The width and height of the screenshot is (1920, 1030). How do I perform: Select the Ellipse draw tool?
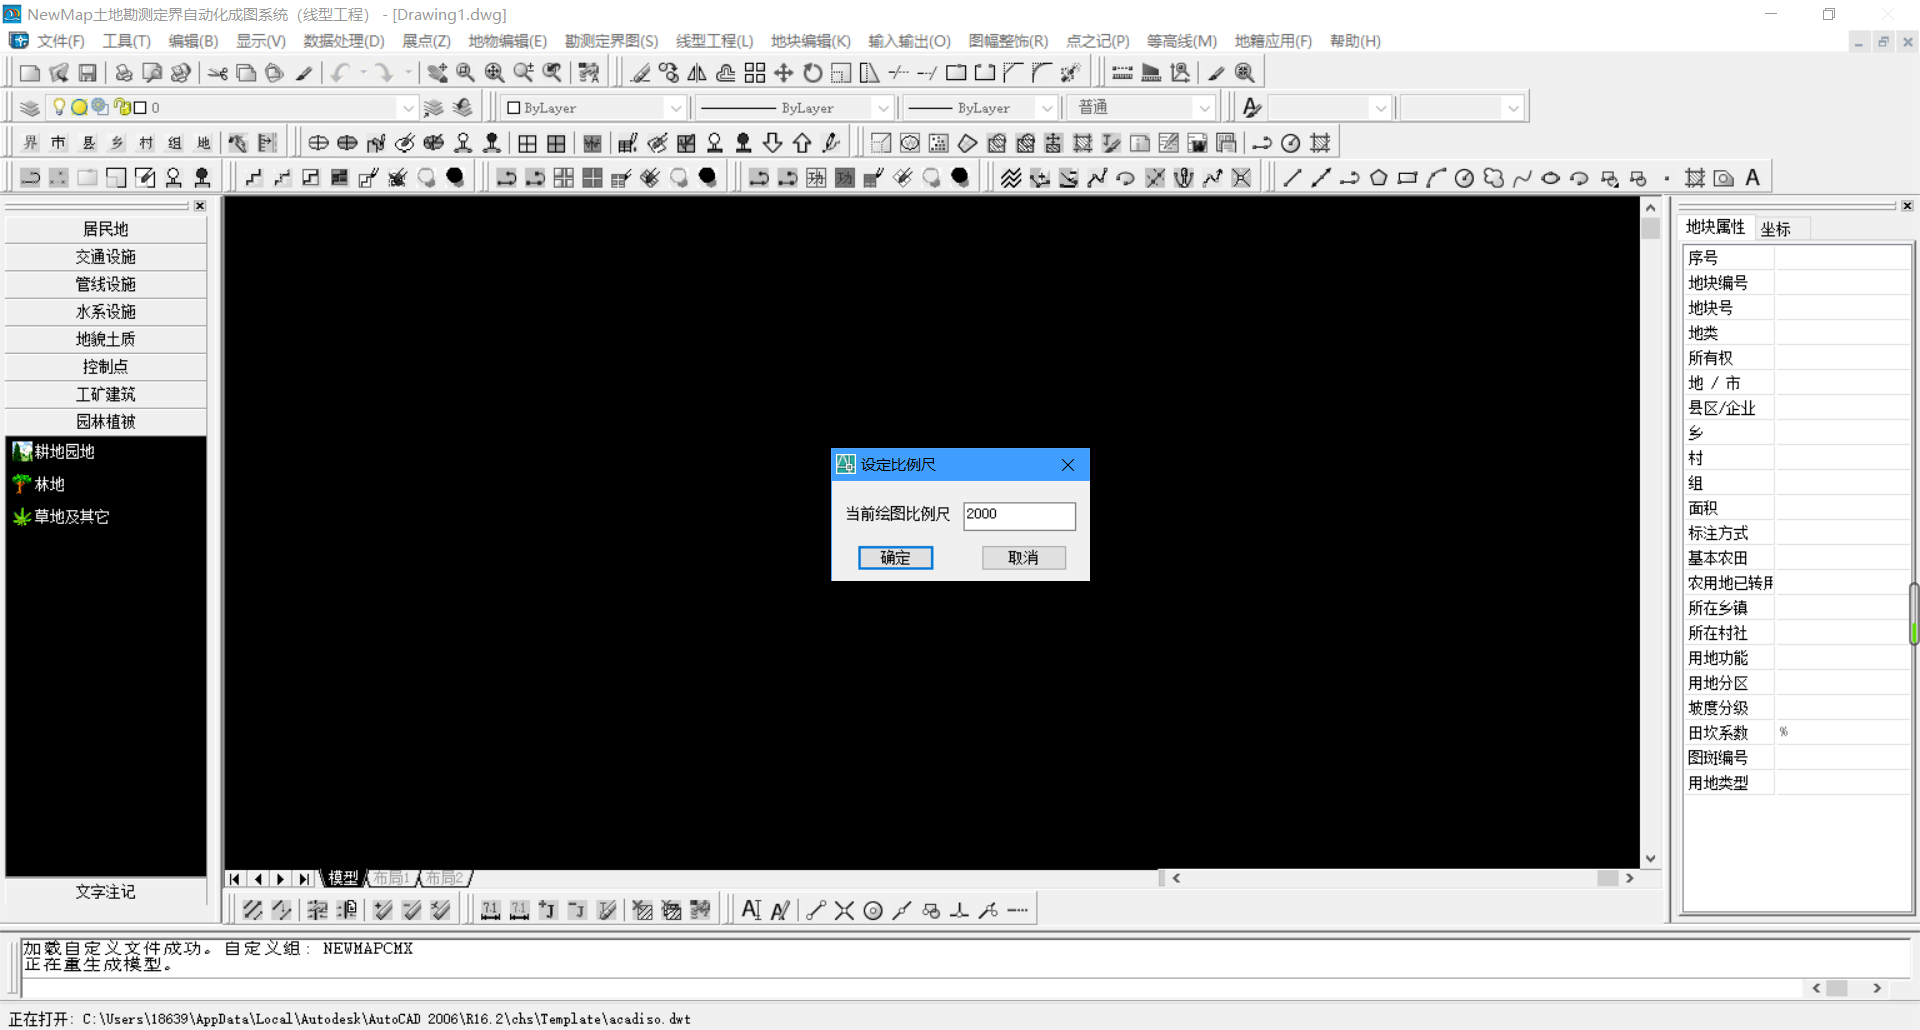point(1551,178)
